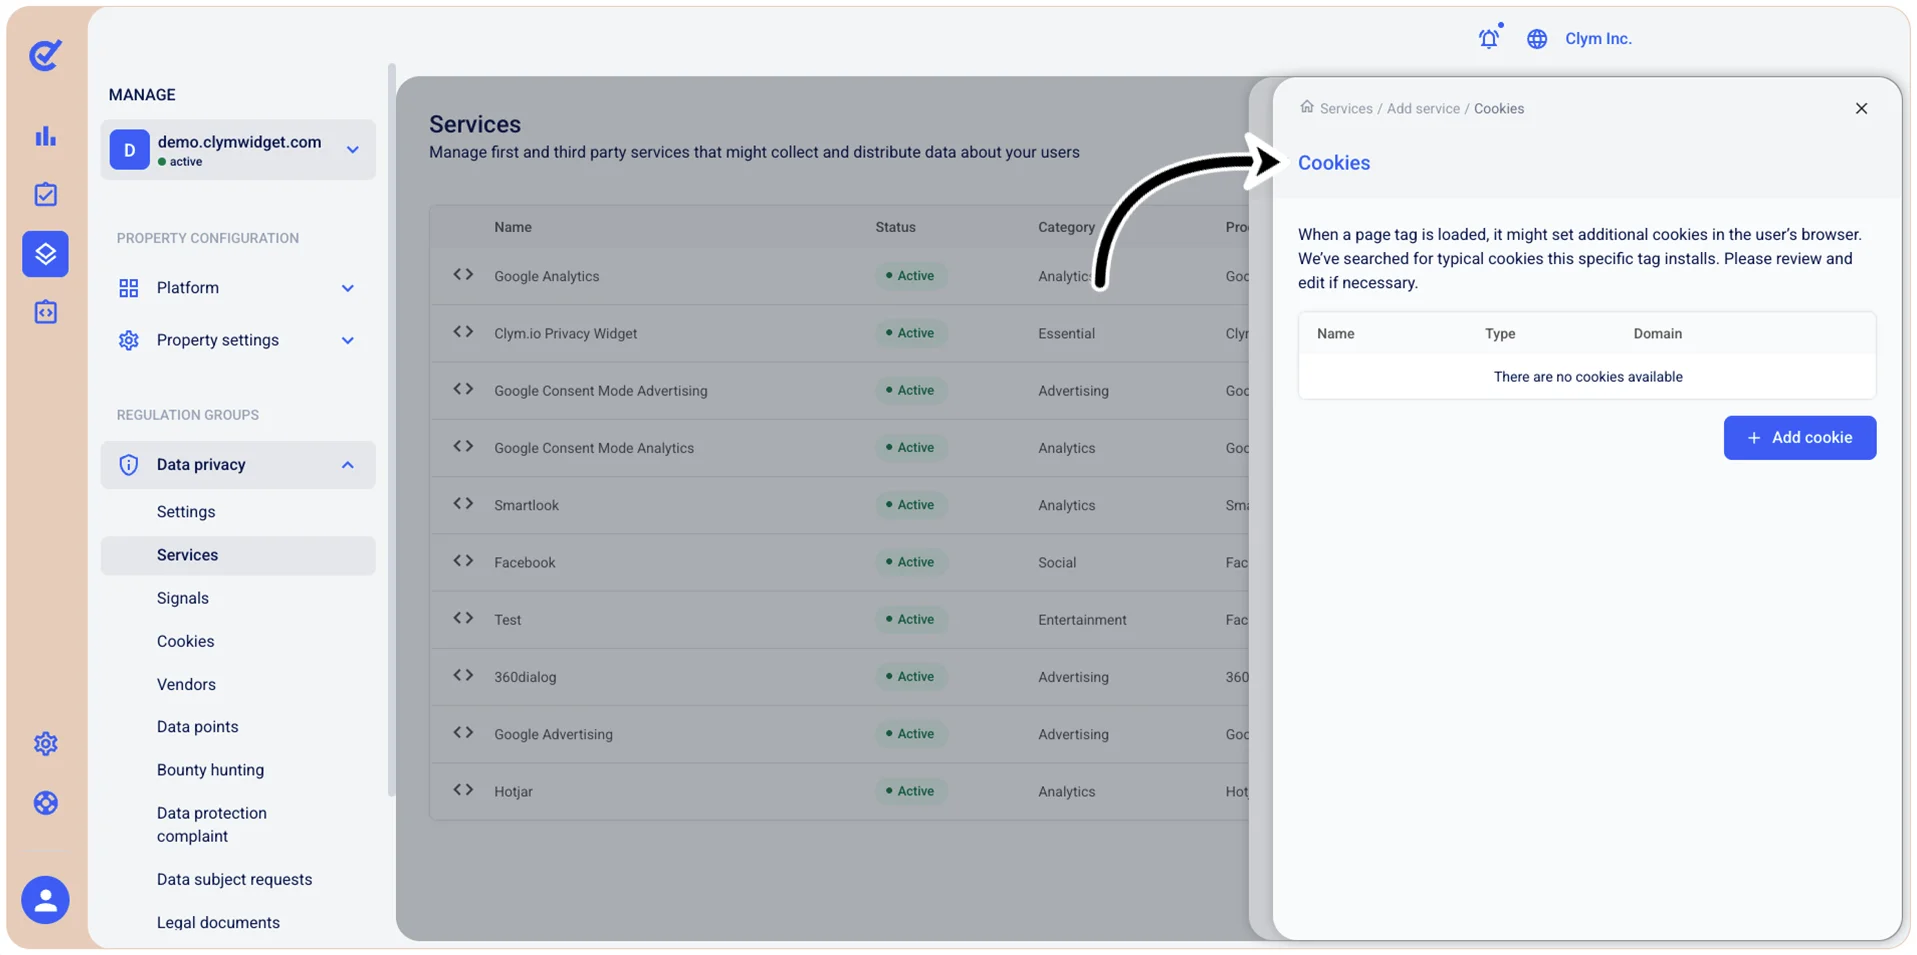Open the Signals menu item
Viewport: 1917px width, 955px height.
(x=183, y=598)
